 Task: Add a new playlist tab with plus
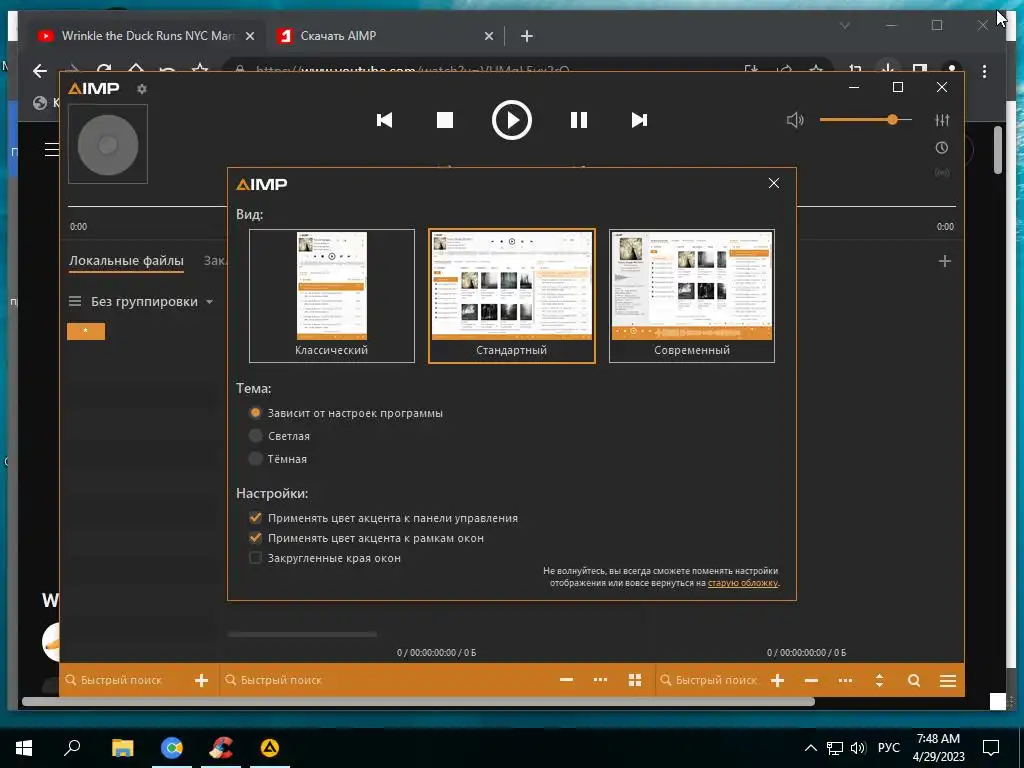point(944,261)
